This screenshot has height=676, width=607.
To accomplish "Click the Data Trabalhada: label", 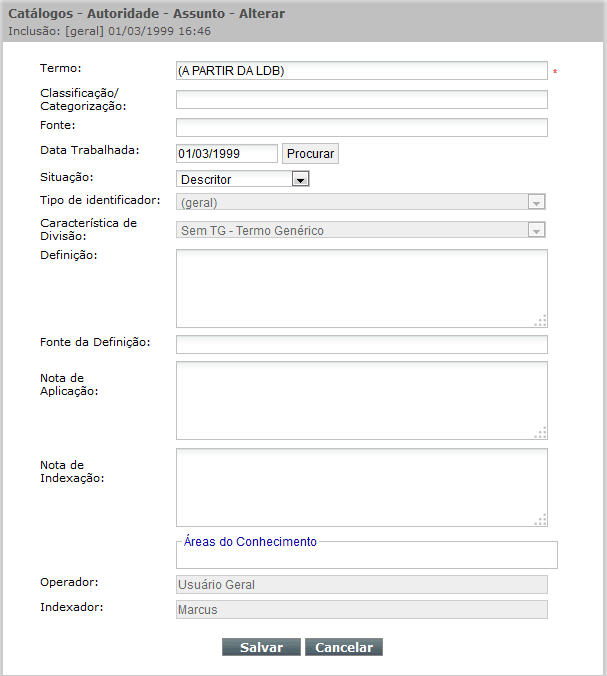I will tap(90, 150).
